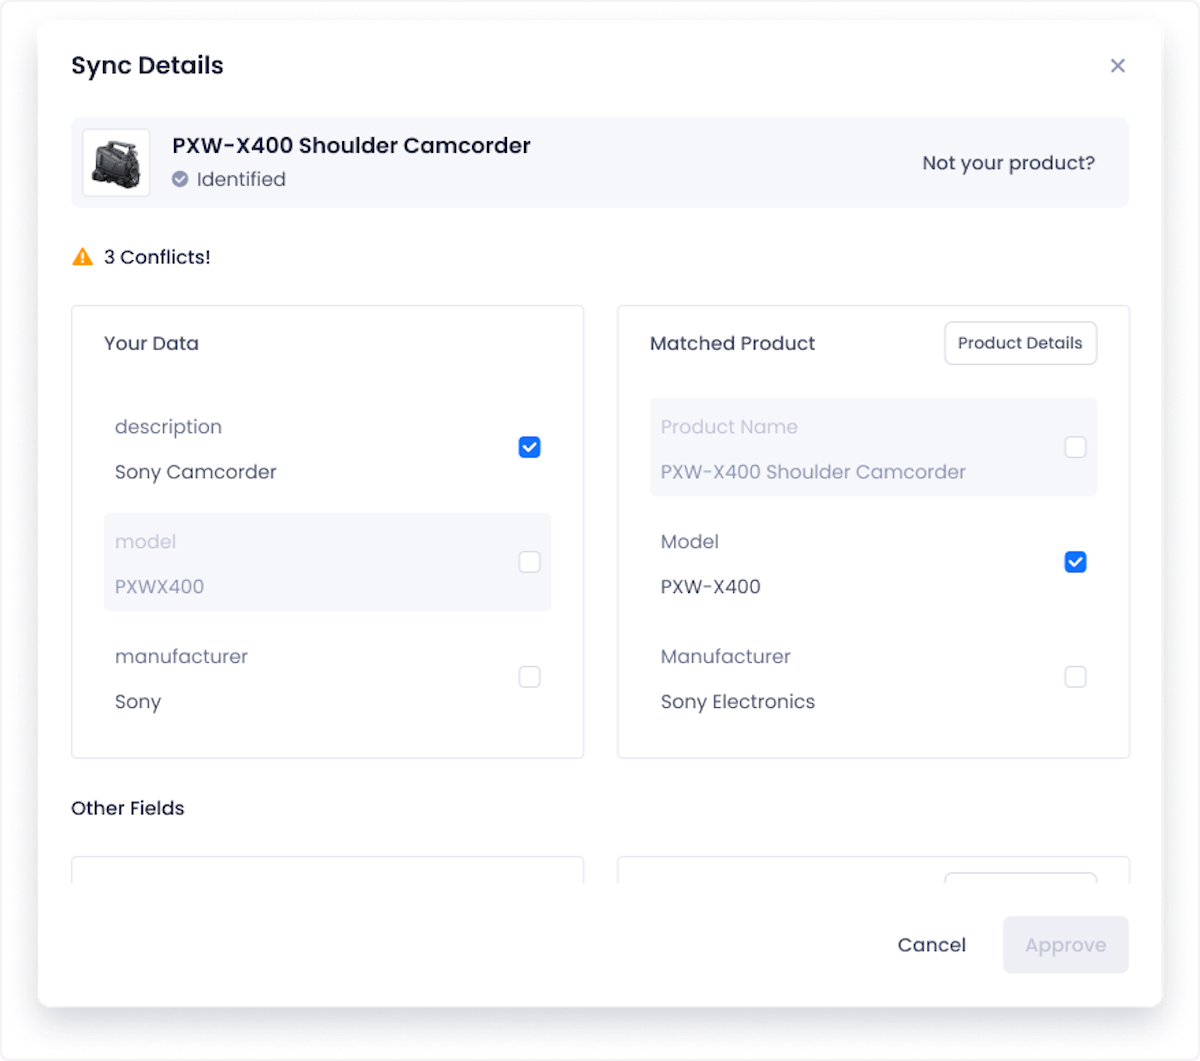Open Product Details

tap(1020, 343)
